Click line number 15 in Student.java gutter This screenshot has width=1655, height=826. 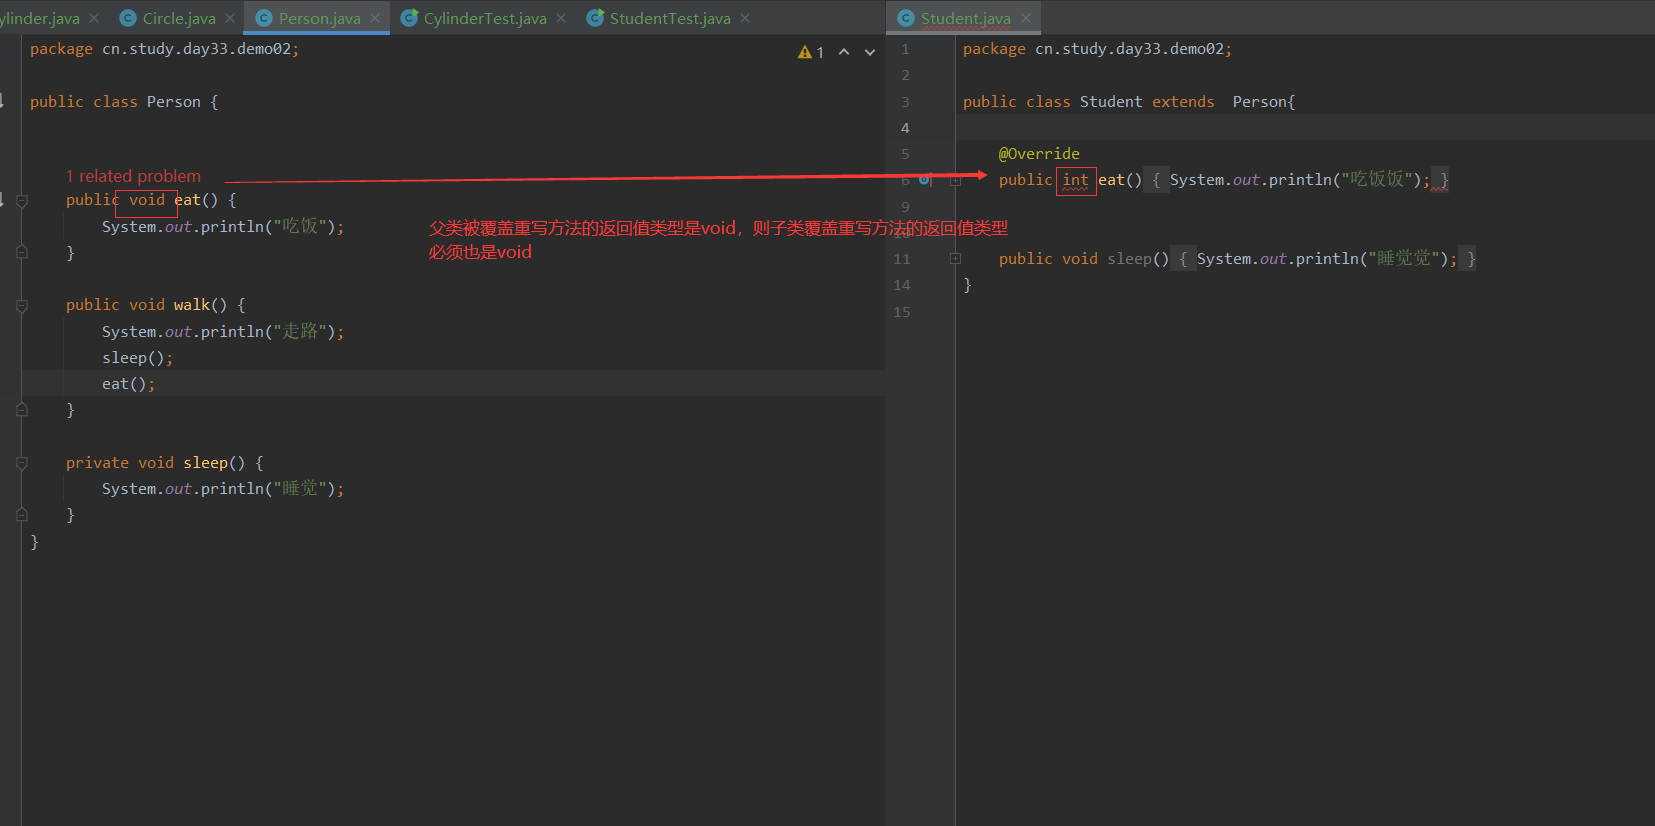(902, 312)
